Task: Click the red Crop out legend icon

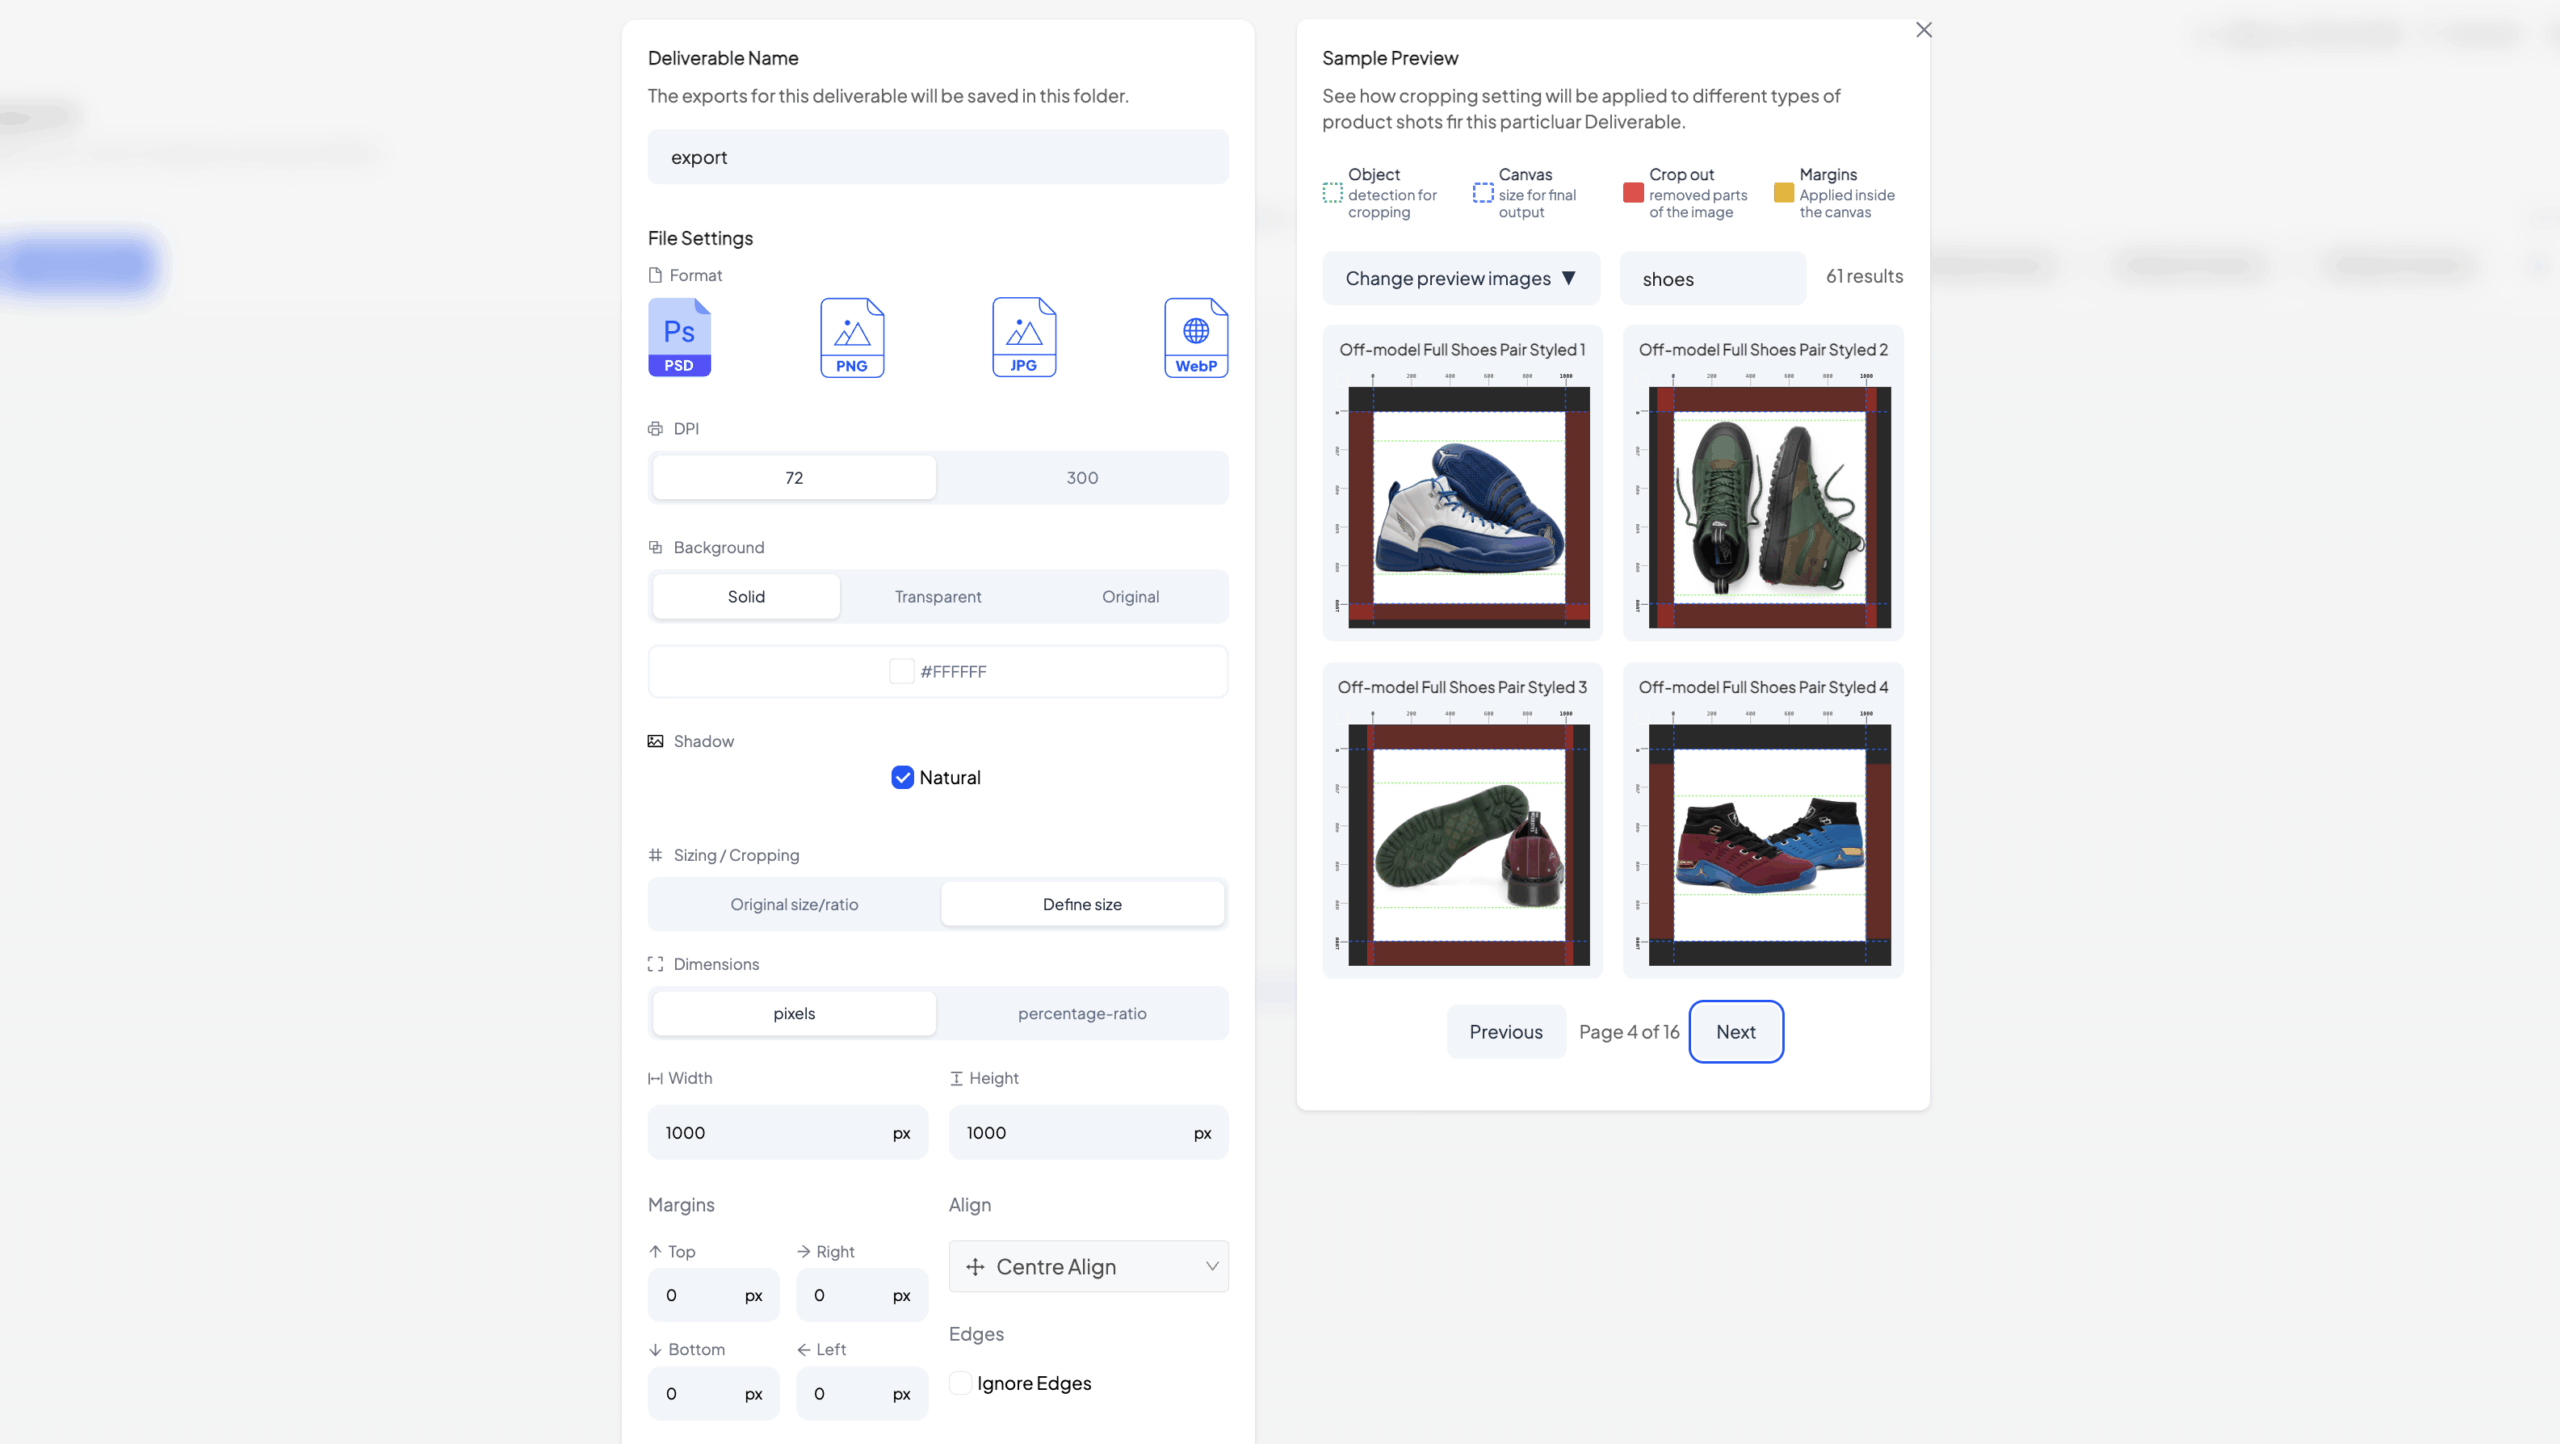Action: [x=1633, y=192]
